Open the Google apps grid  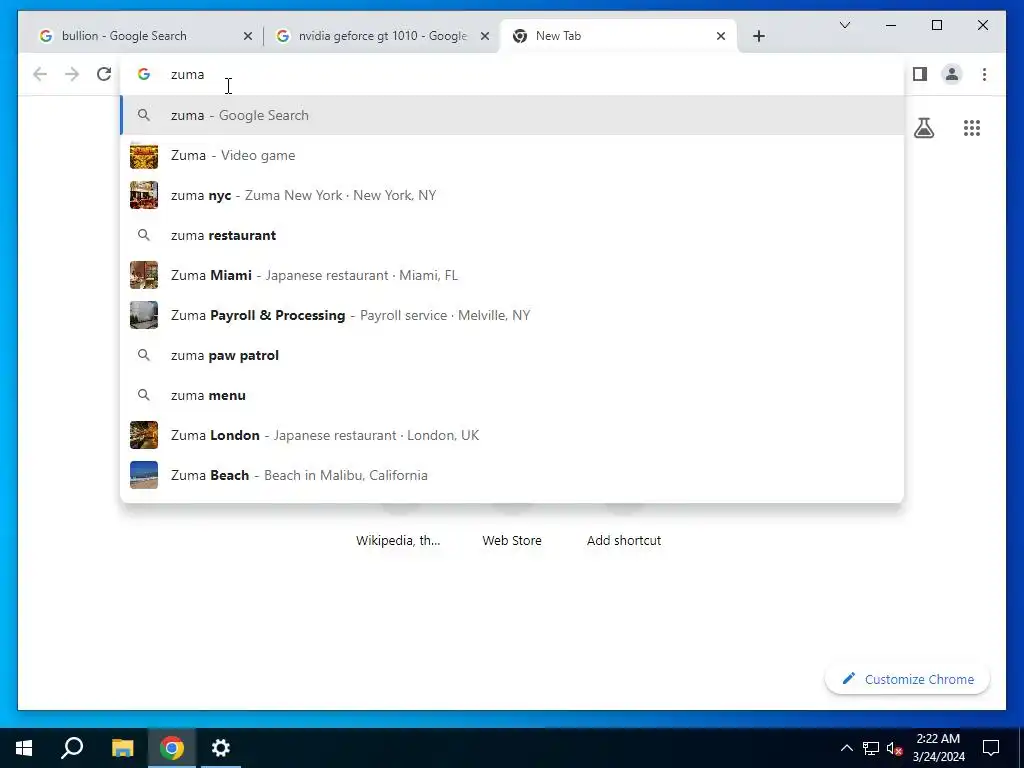pos(972,128)
